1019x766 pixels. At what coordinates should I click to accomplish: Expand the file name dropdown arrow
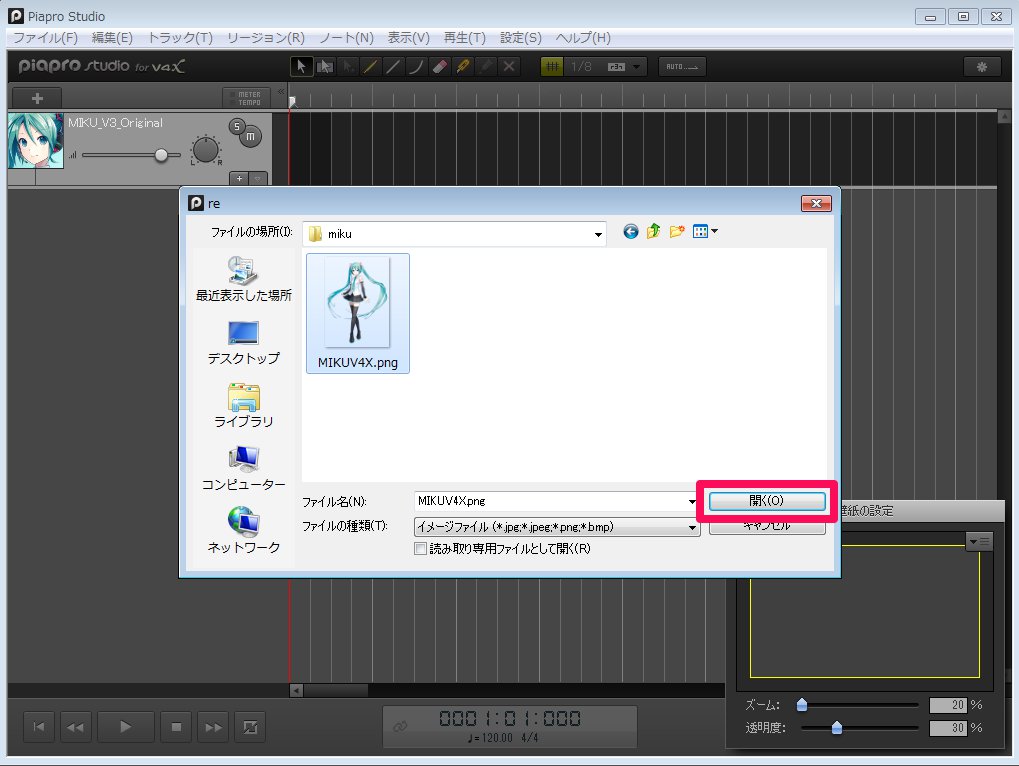(x=692, y=502)
